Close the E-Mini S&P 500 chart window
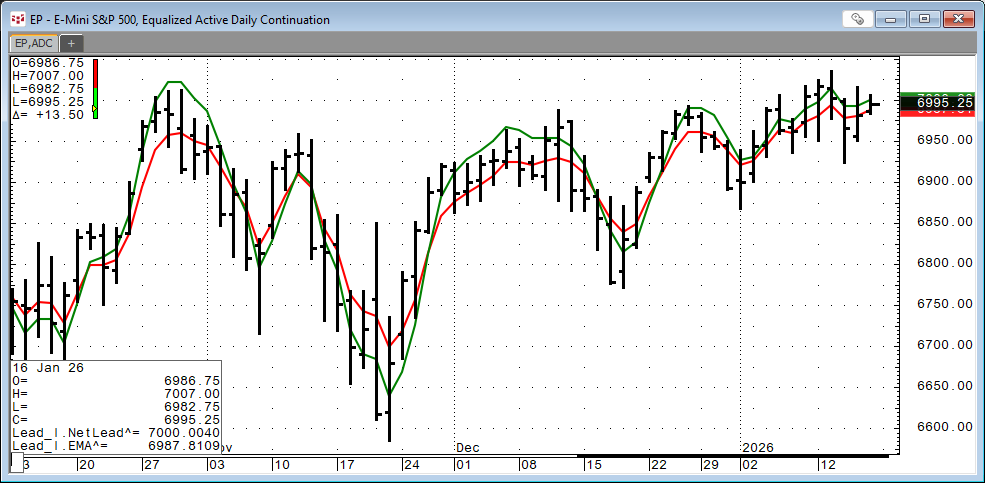Image resolution: width=985 pixels, height=484 pixels. point(957,19)
